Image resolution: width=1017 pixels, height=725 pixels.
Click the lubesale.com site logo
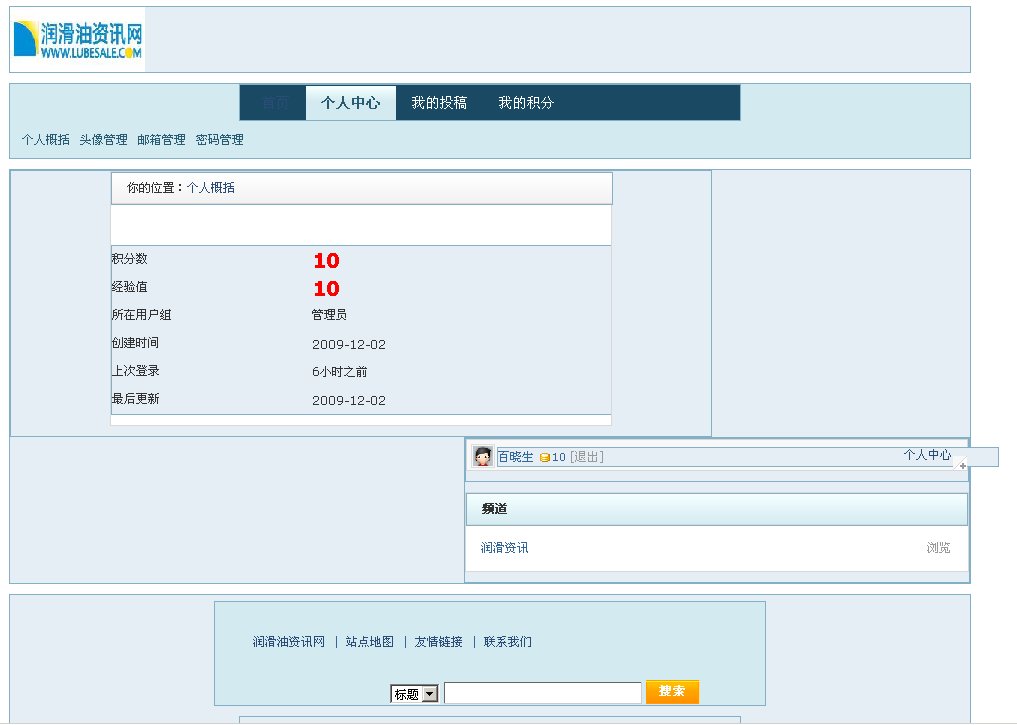click(x=77, y=40)
